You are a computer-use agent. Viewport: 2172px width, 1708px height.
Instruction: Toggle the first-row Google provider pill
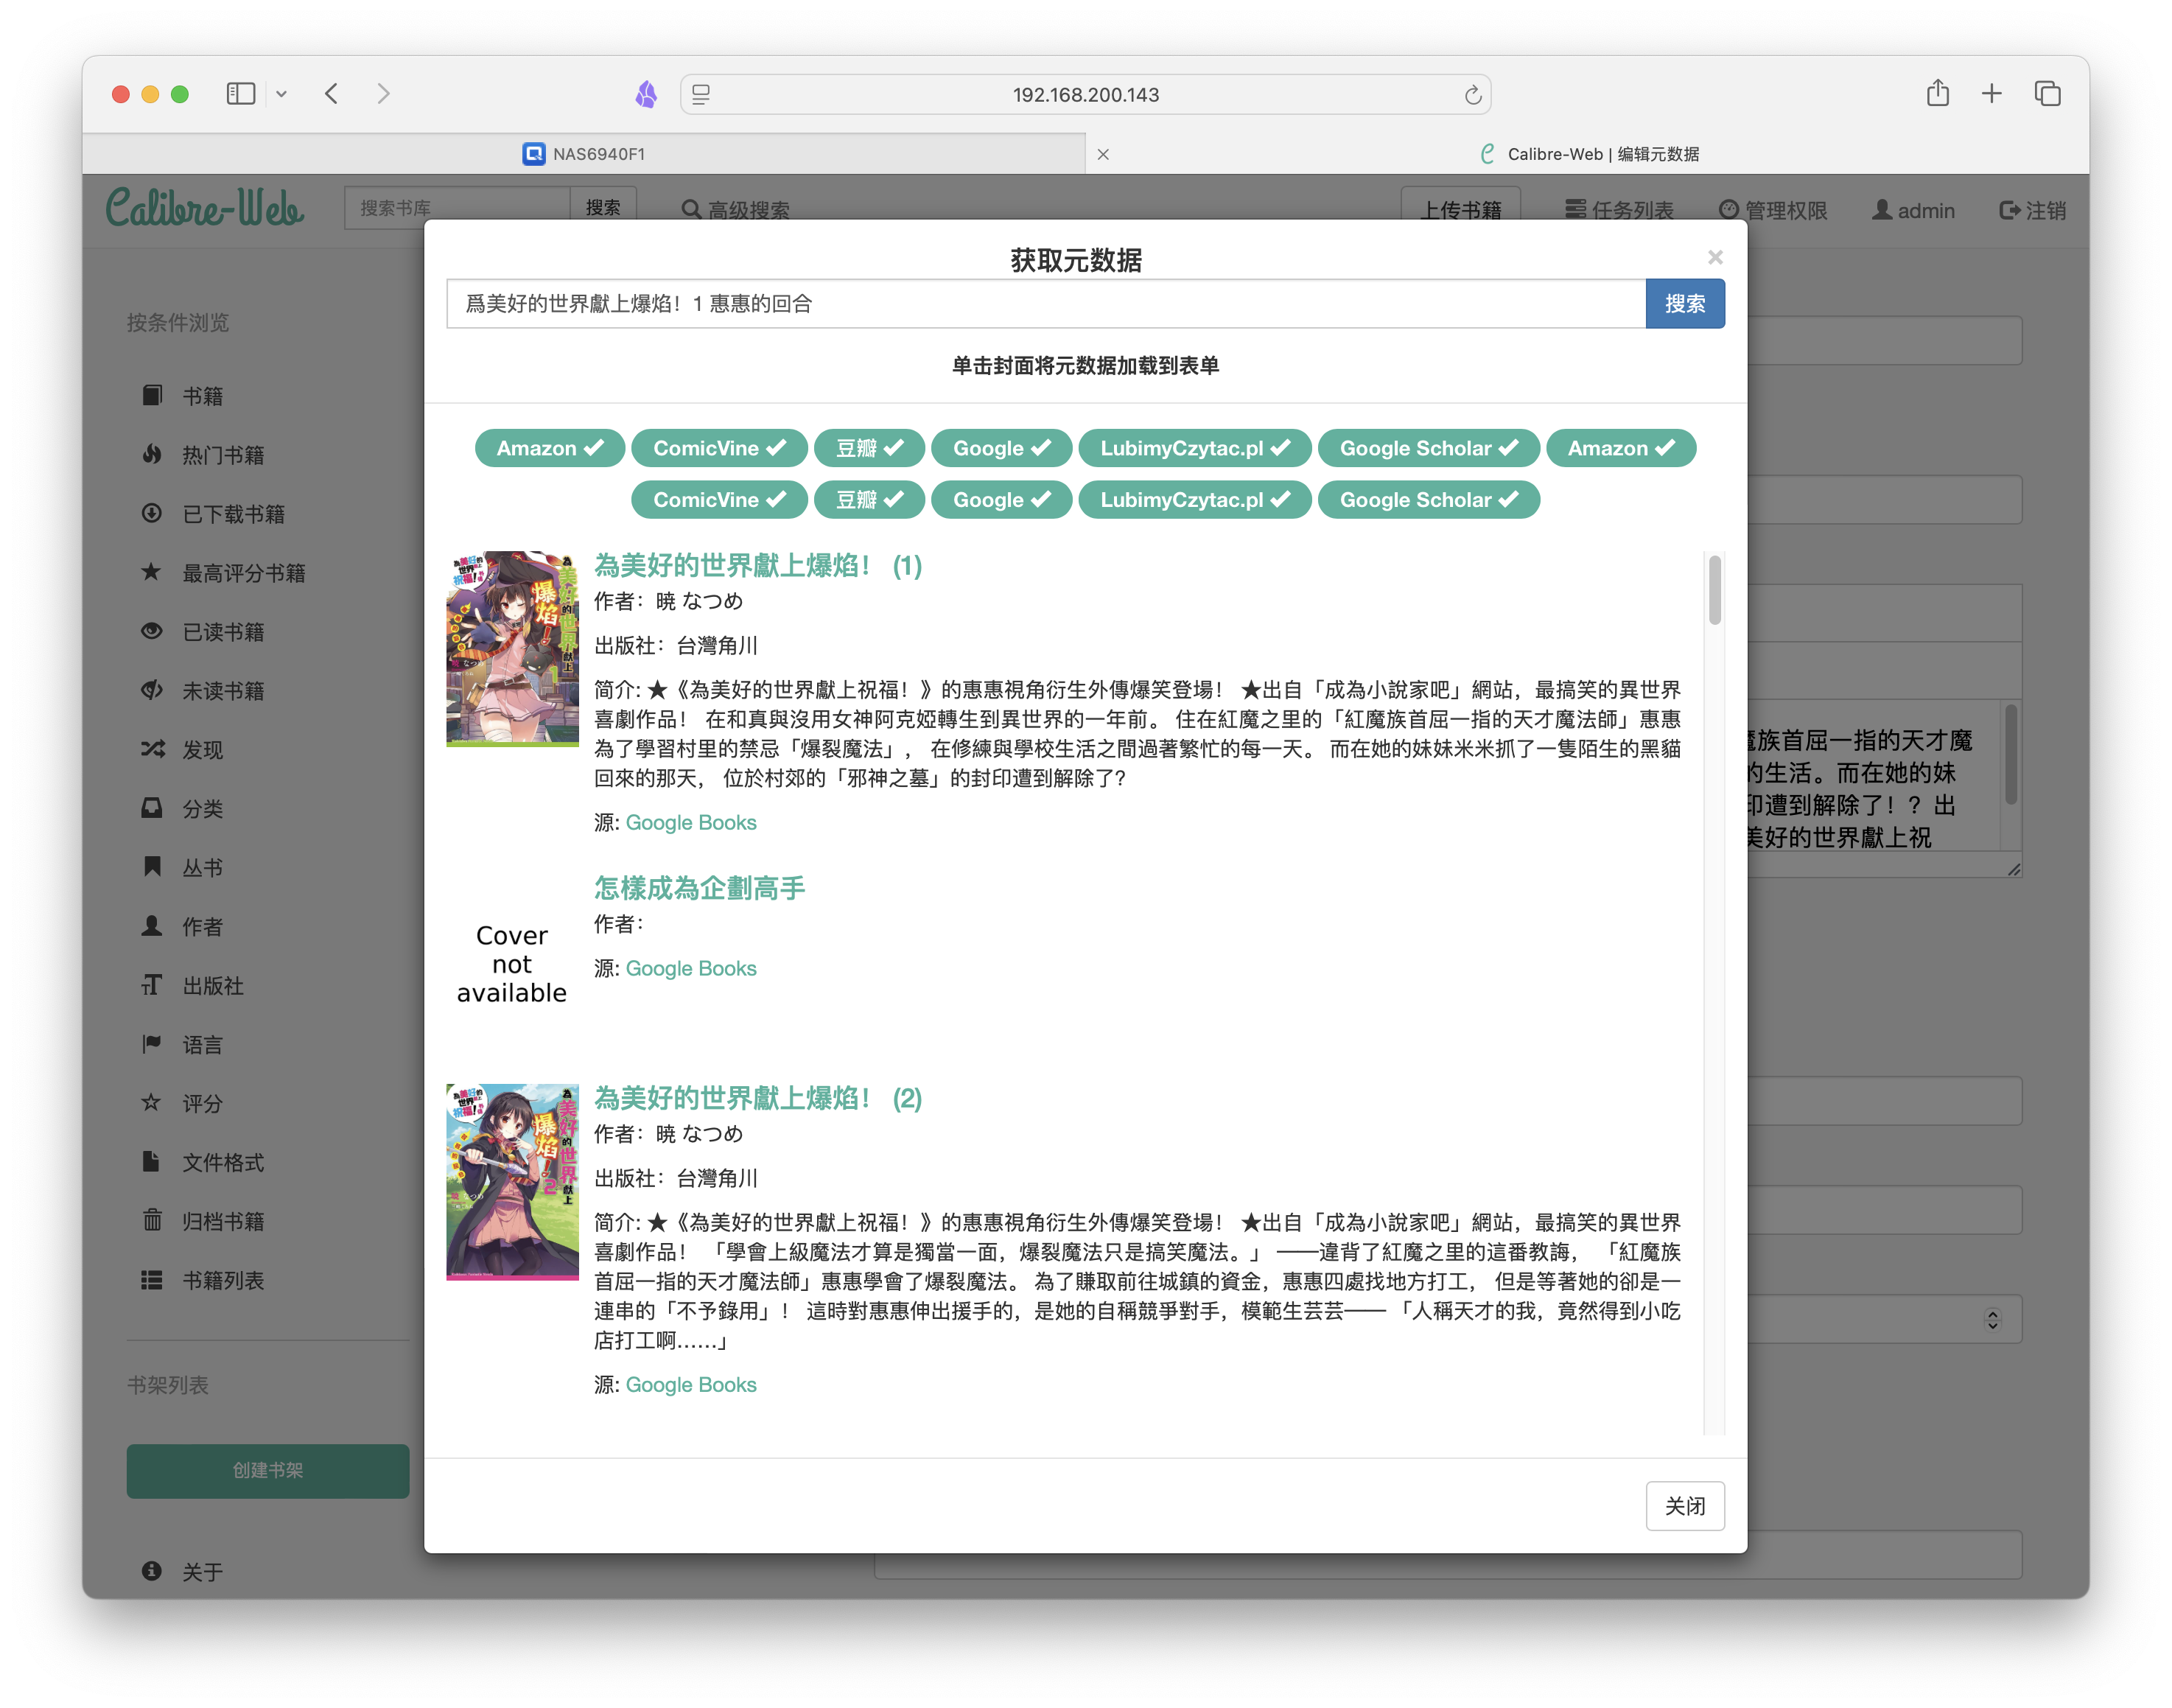click(x=1001, y=448)
